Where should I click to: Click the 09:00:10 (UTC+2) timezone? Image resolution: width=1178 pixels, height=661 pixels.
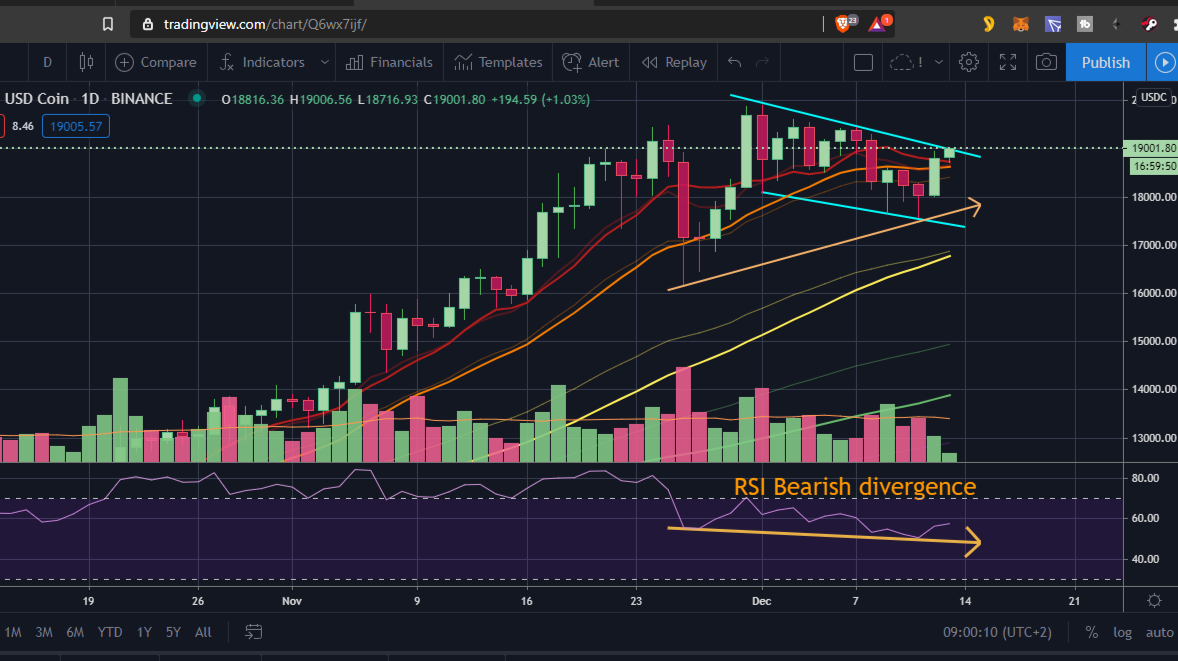coord(997,632)
